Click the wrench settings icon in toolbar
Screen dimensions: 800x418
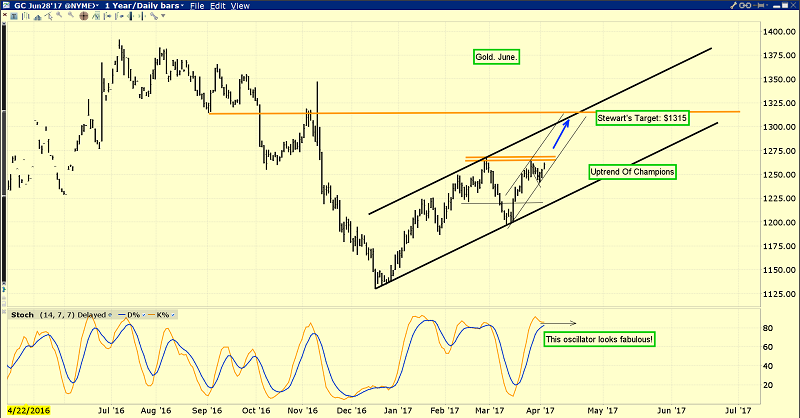click(154, 16)
